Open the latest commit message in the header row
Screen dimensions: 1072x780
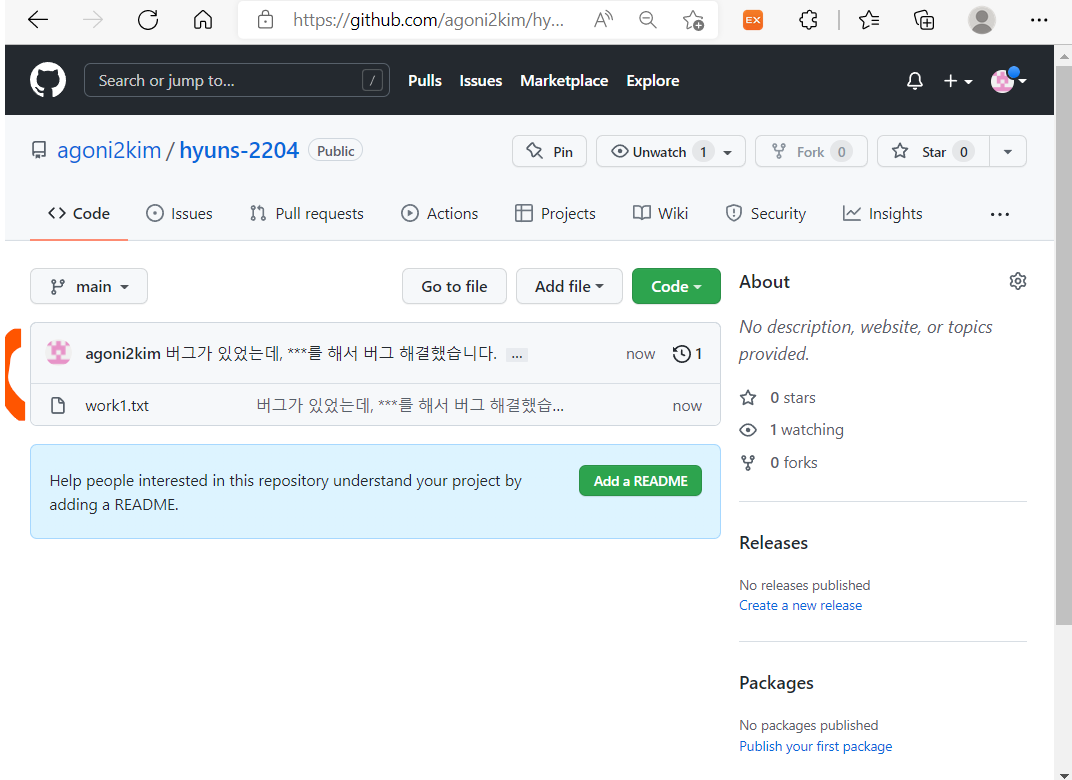[331, 353]
